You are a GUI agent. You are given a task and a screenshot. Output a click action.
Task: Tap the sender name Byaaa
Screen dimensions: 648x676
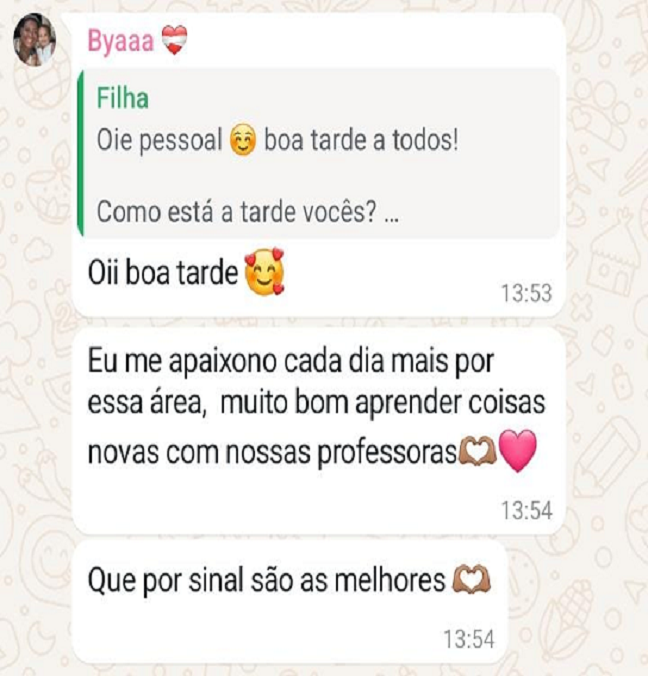[121, 41]
